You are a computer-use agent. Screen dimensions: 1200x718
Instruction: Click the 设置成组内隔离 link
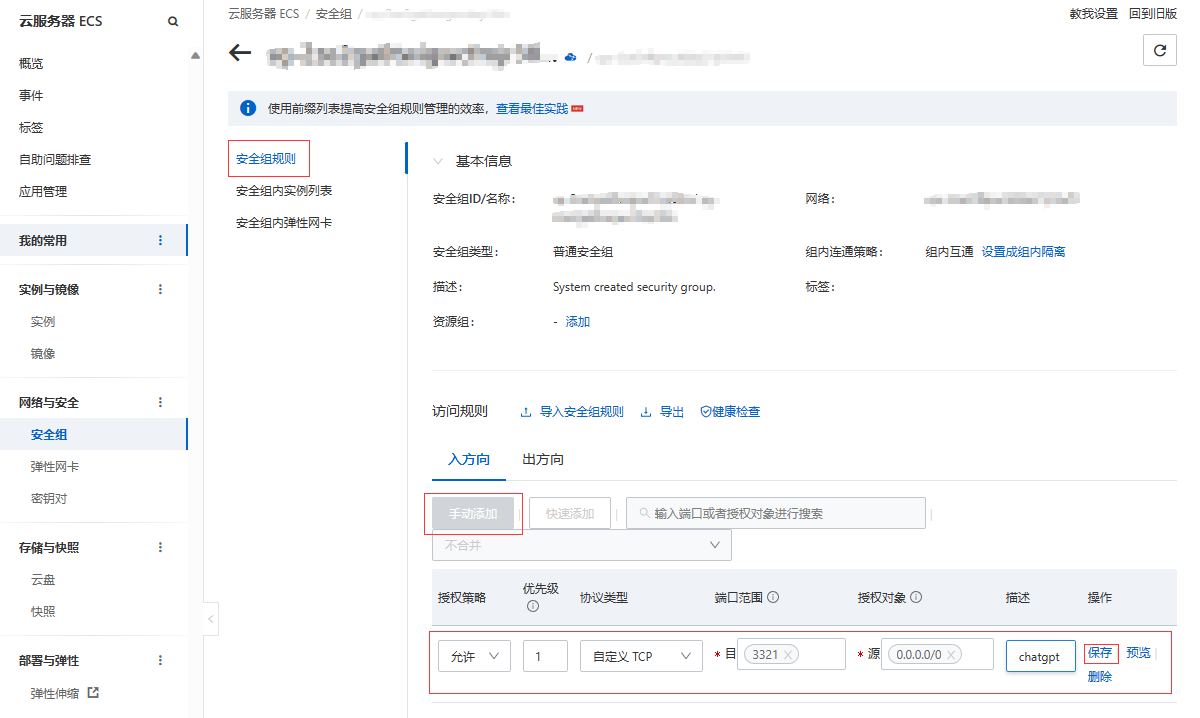[x=1023, y=252]
